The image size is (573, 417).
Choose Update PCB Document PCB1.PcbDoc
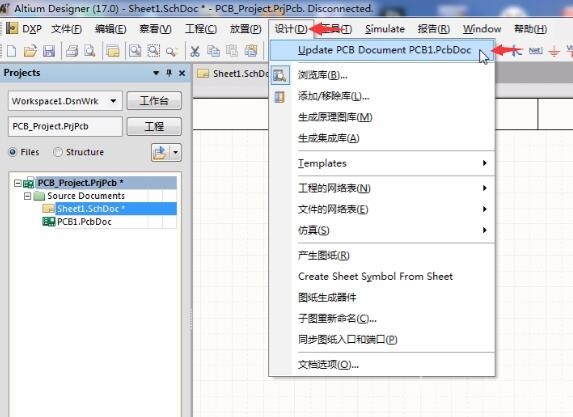click(382, 50)
